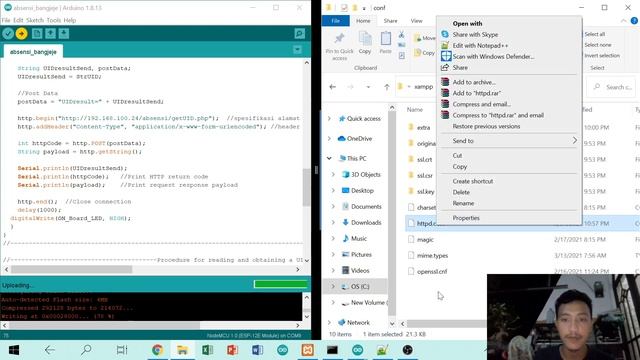The width and height of the screenshot is (640, 360).
Task: Switch to the Home ribbon tab
Action: click(x=363, y=21)
